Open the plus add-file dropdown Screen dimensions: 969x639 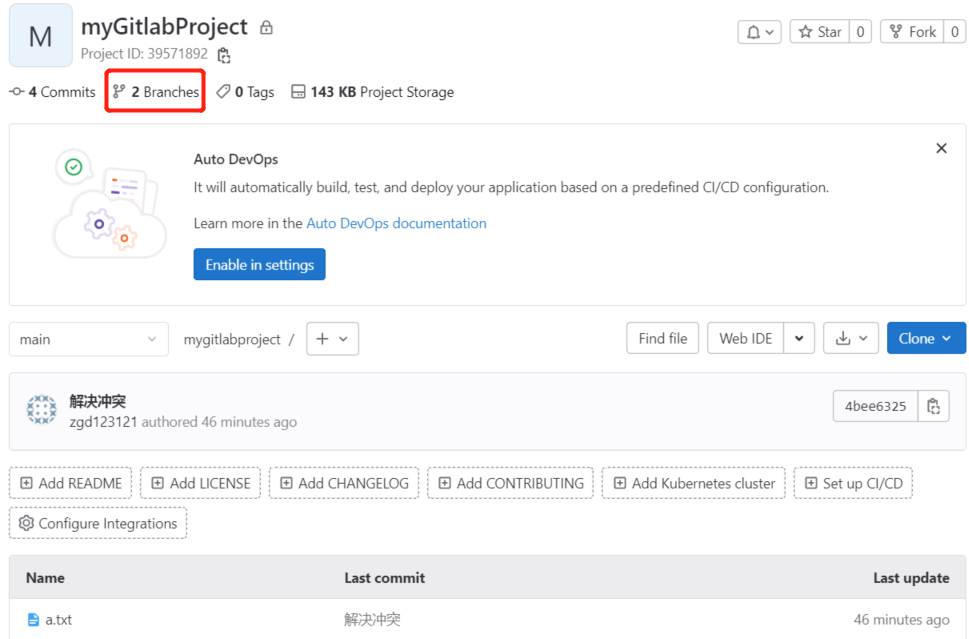pyautogui.click(x=332, y=339)
